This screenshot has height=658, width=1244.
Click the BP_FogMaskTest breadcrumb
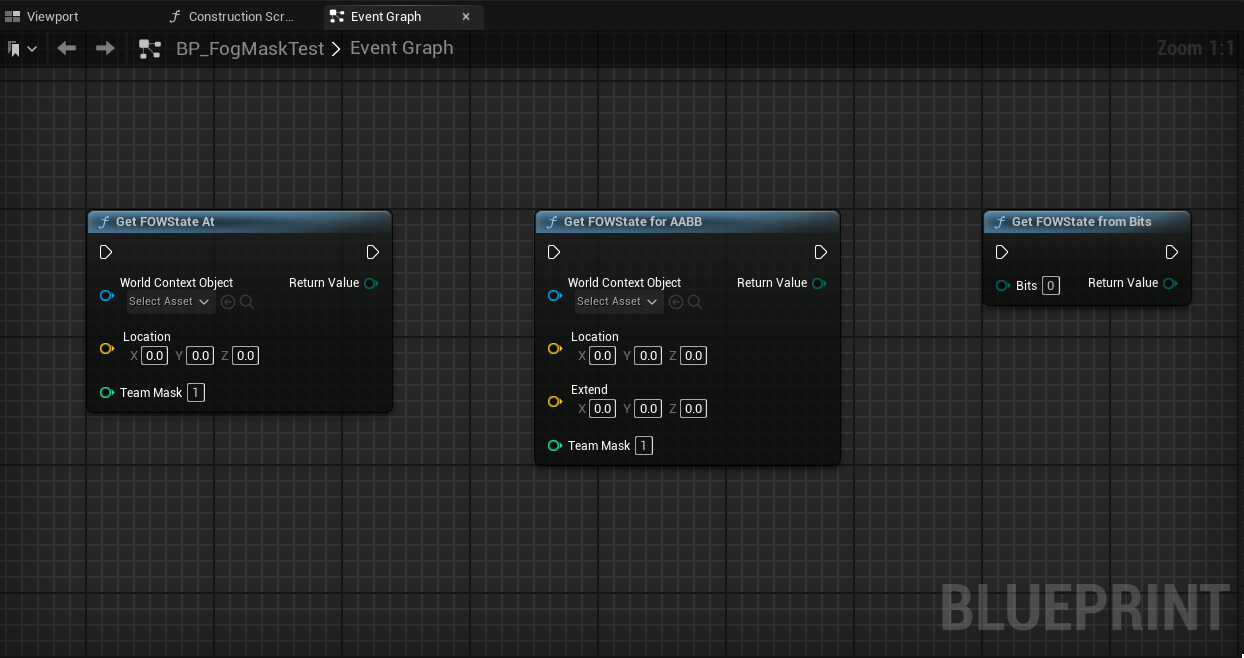click(250, 48)
